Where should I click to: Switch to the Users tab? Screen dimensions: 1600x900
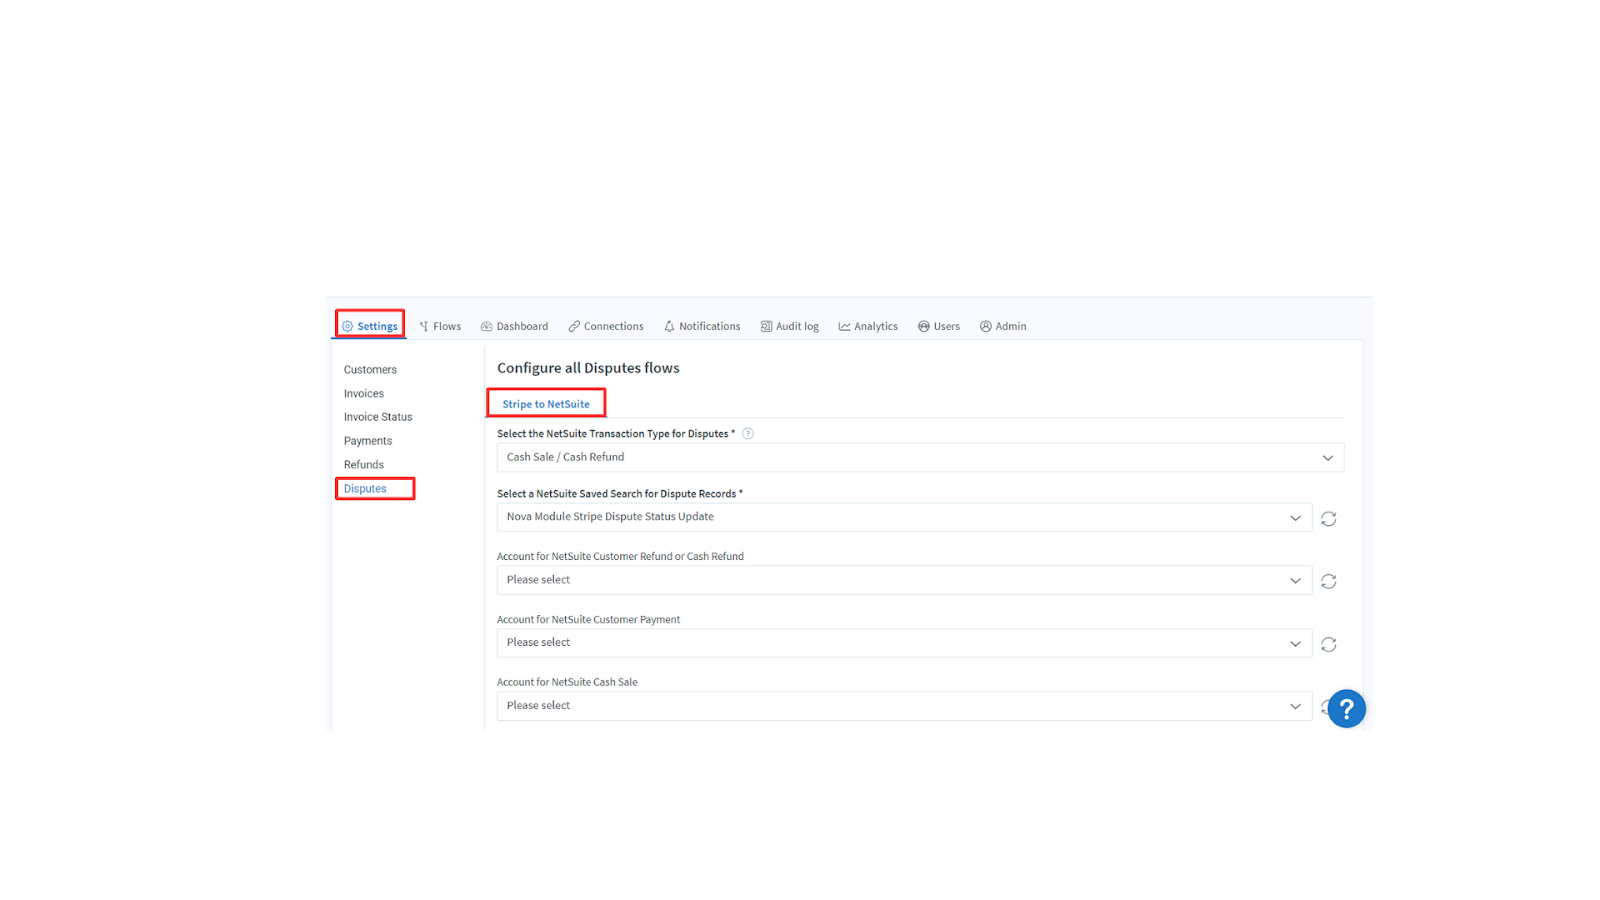(x=939, y=326)
